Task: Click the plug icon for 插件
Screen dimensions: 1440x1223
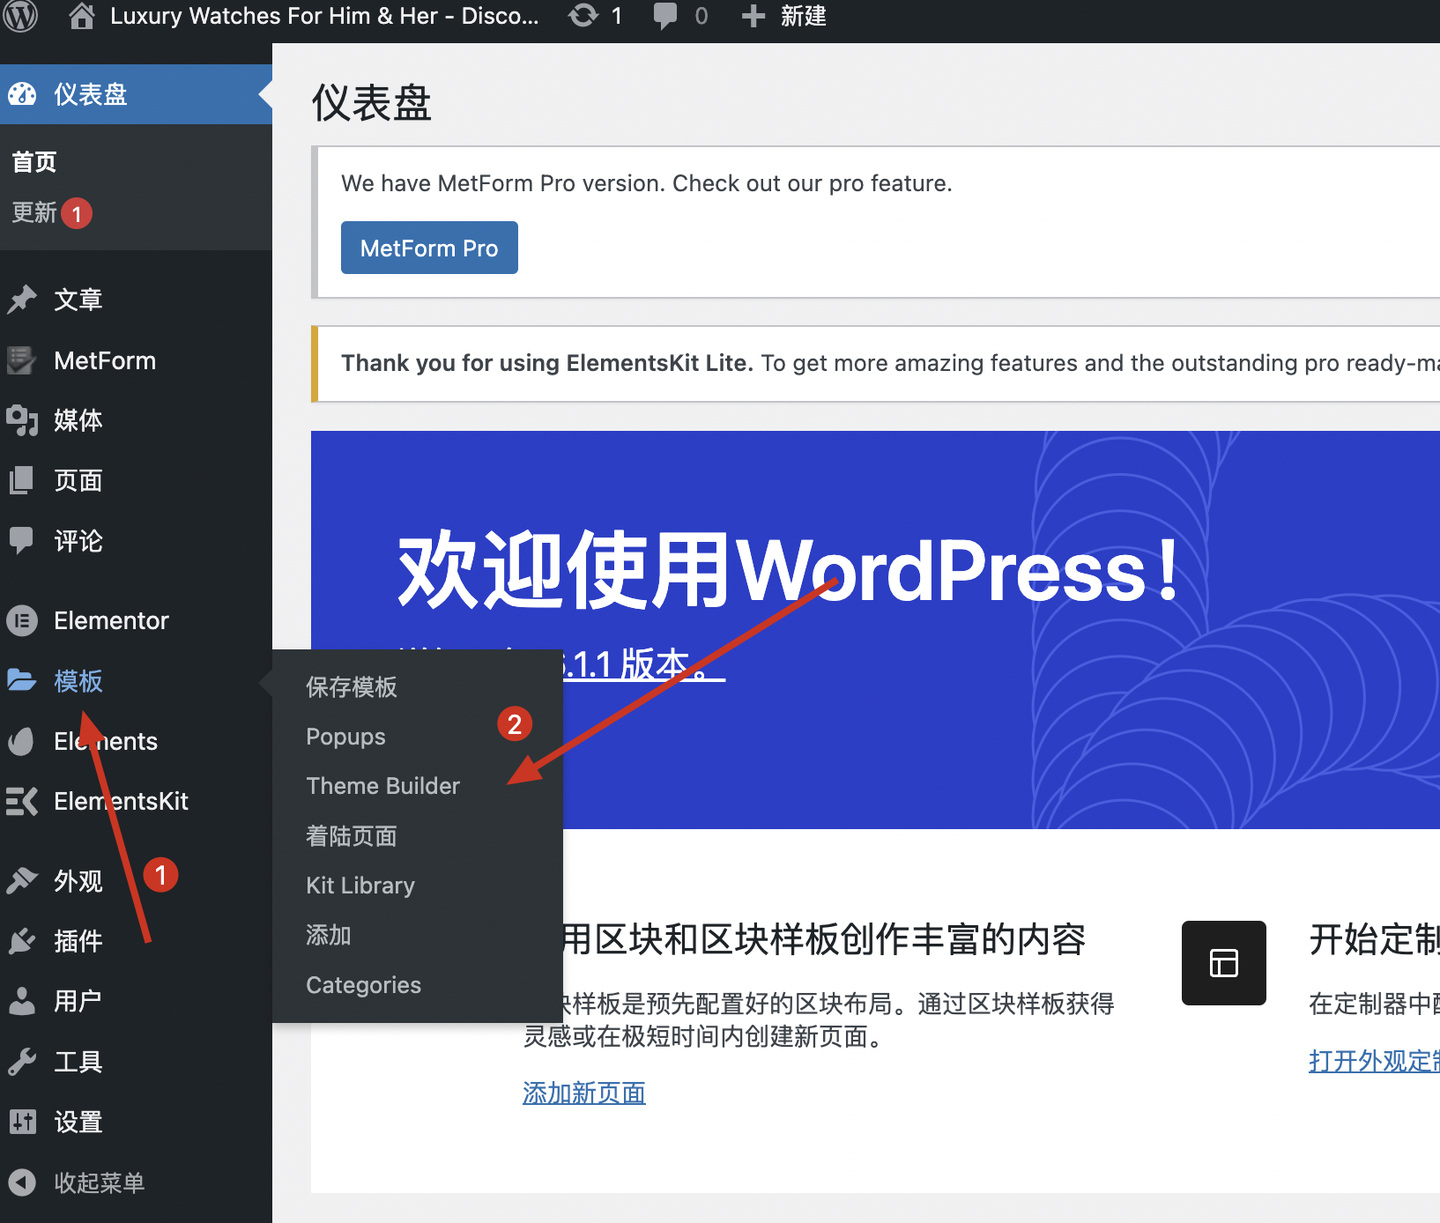Action: click(x=22, y=941)
